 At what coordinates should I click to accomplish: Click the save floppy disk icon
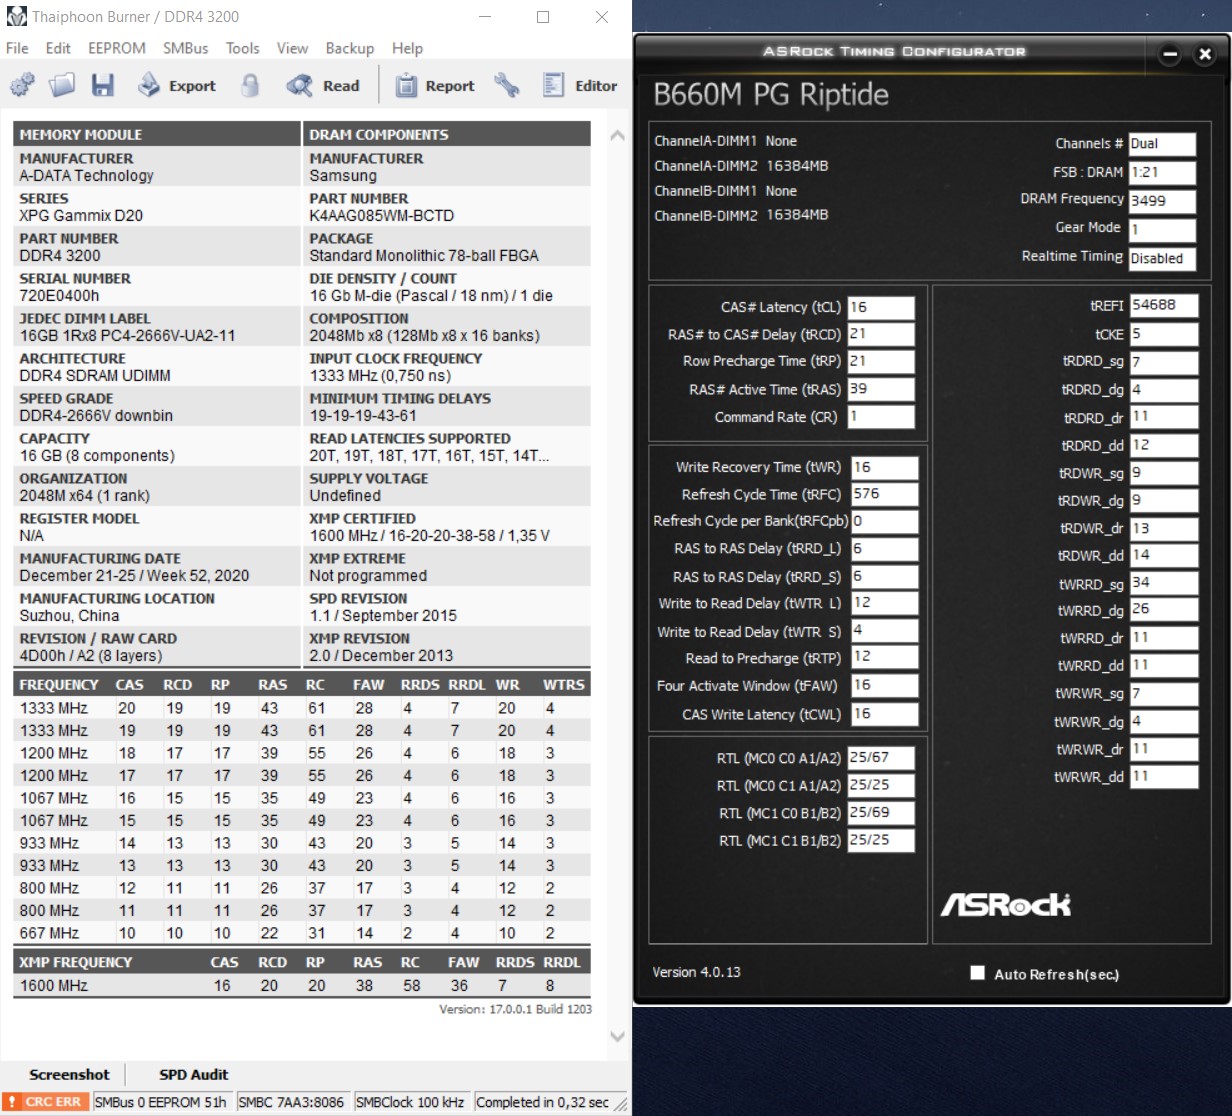point(102,86)
